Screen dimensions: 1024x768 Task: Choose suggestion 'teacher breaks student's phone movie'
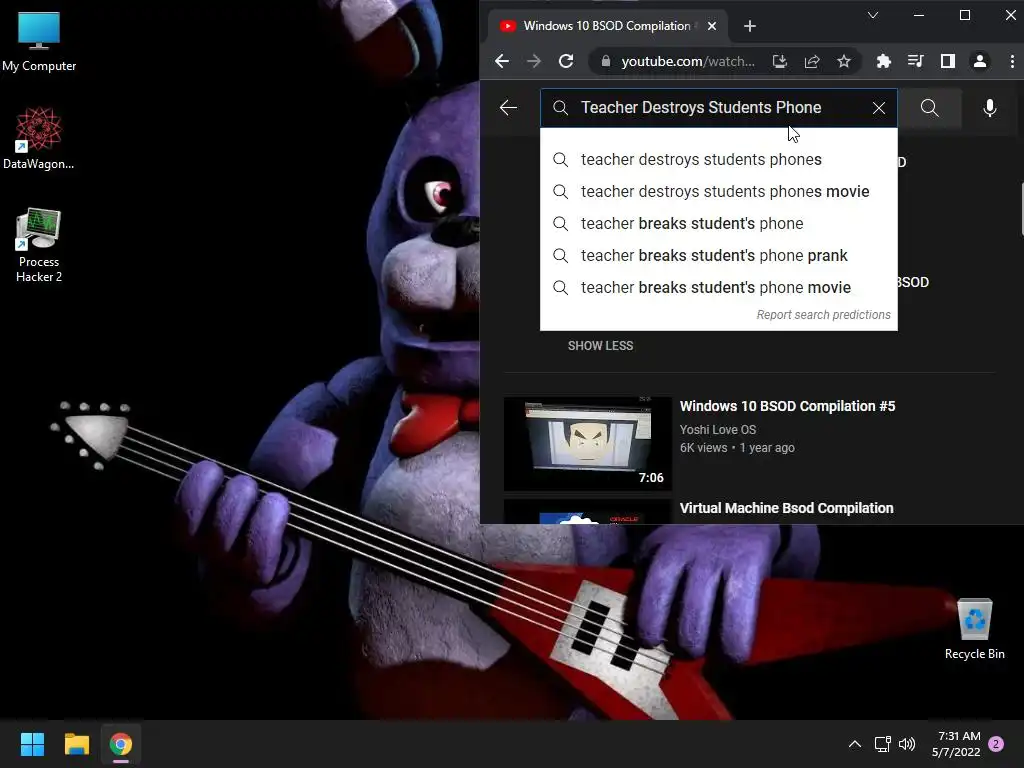[718, 287]
